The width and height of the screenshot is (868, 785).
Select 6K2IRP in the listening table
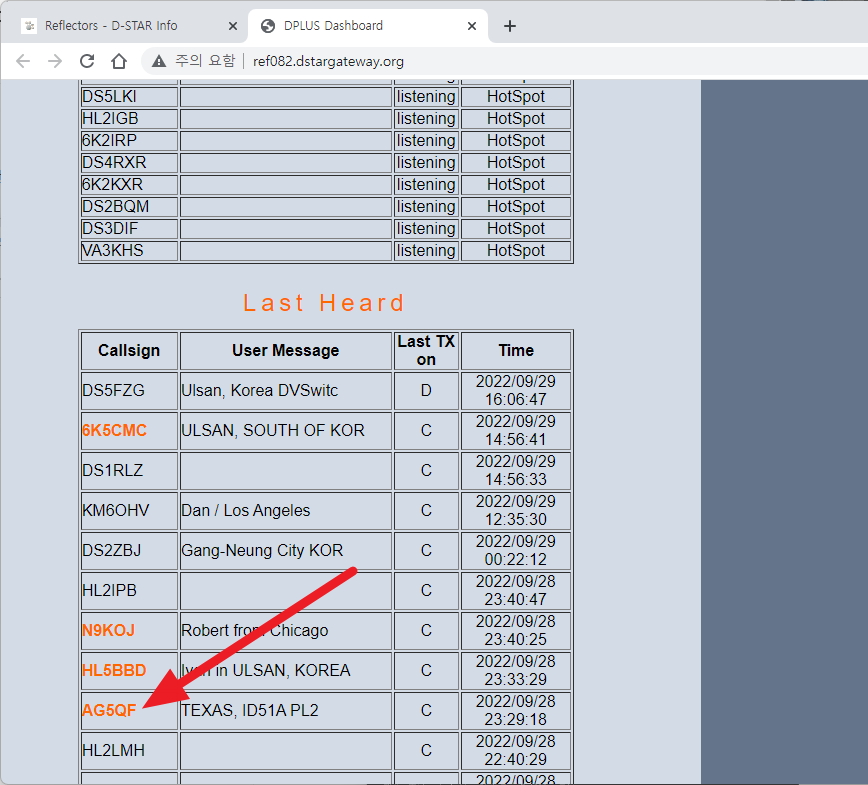click(109, 141)
